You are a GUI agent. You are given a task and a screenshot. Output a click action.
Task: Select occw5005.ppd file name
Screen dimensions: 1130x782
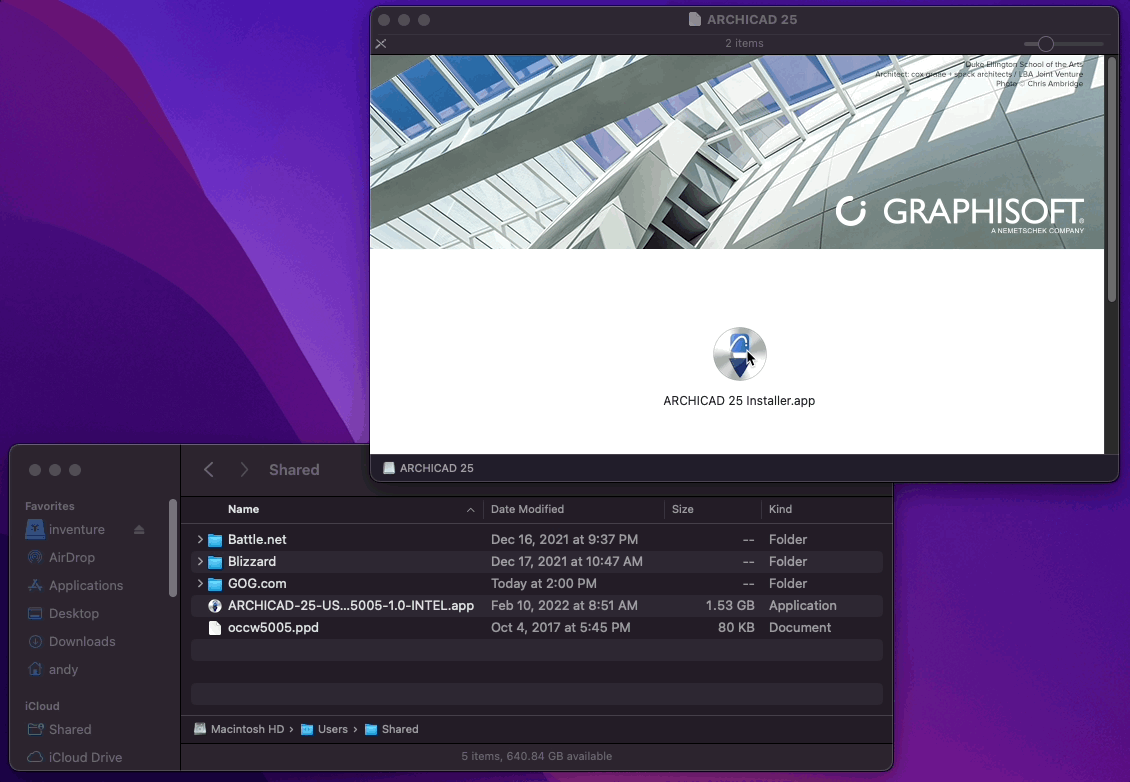273,628
